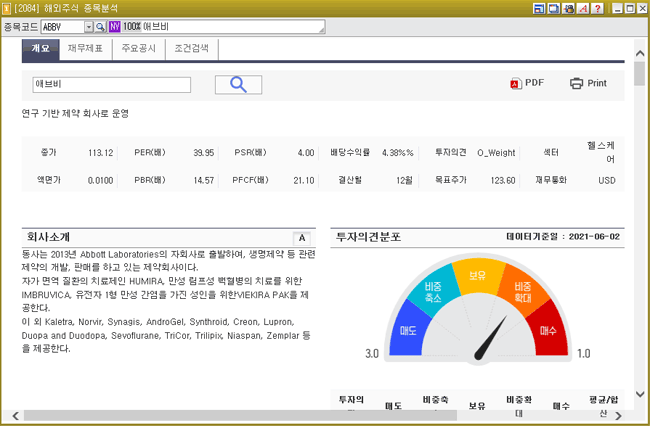Click the 평균/합산 table column header
The image size is (650, 428).
(x=604, y=406)
